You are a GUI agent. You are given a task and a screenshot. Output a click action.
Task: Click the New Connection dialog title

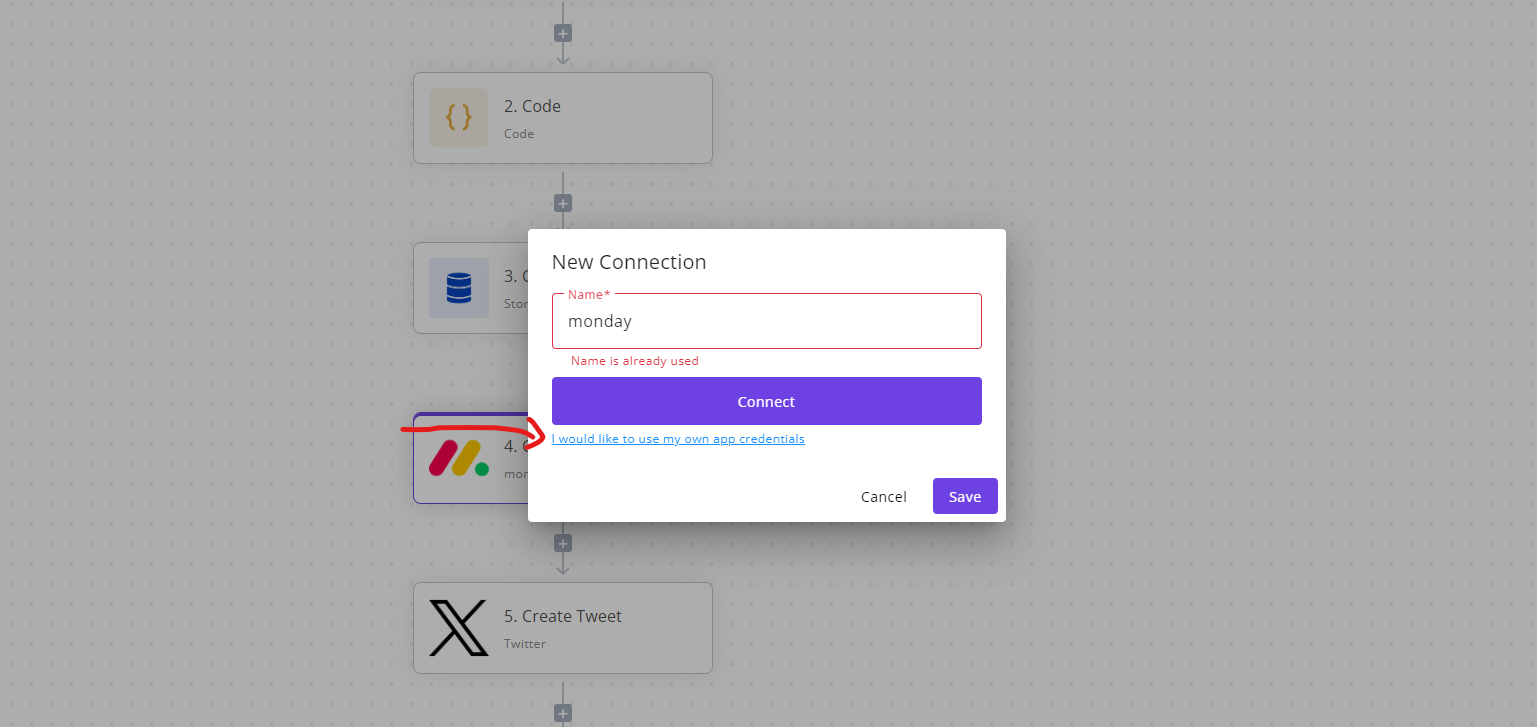pos(629,262)
